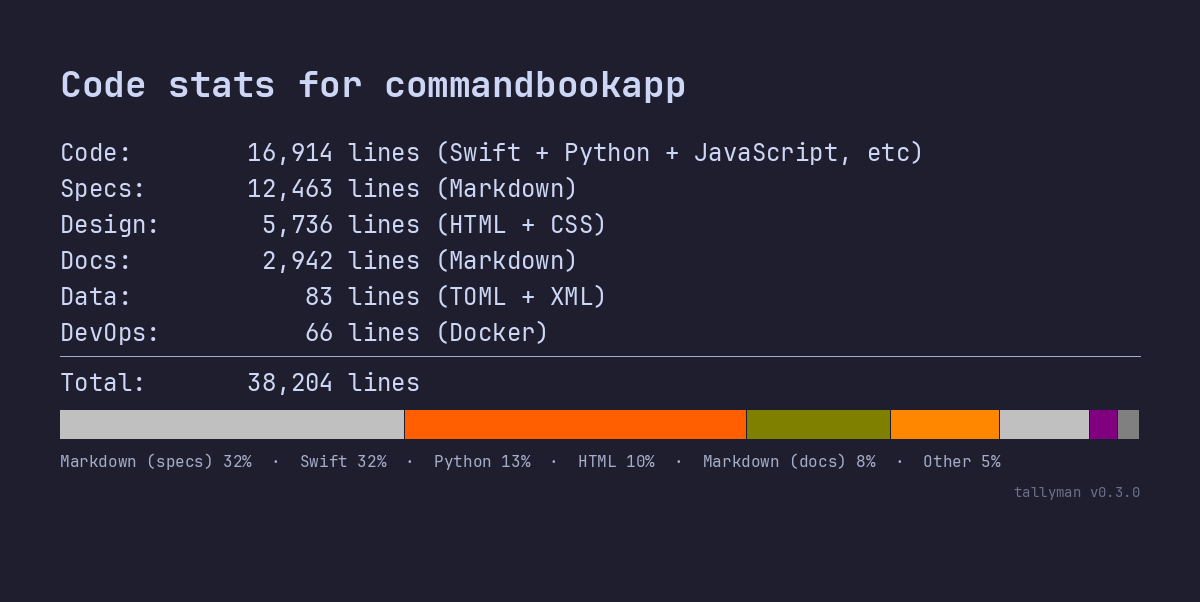Select the Design stats row
The image size is (1200, 602).
coord(330,224)
